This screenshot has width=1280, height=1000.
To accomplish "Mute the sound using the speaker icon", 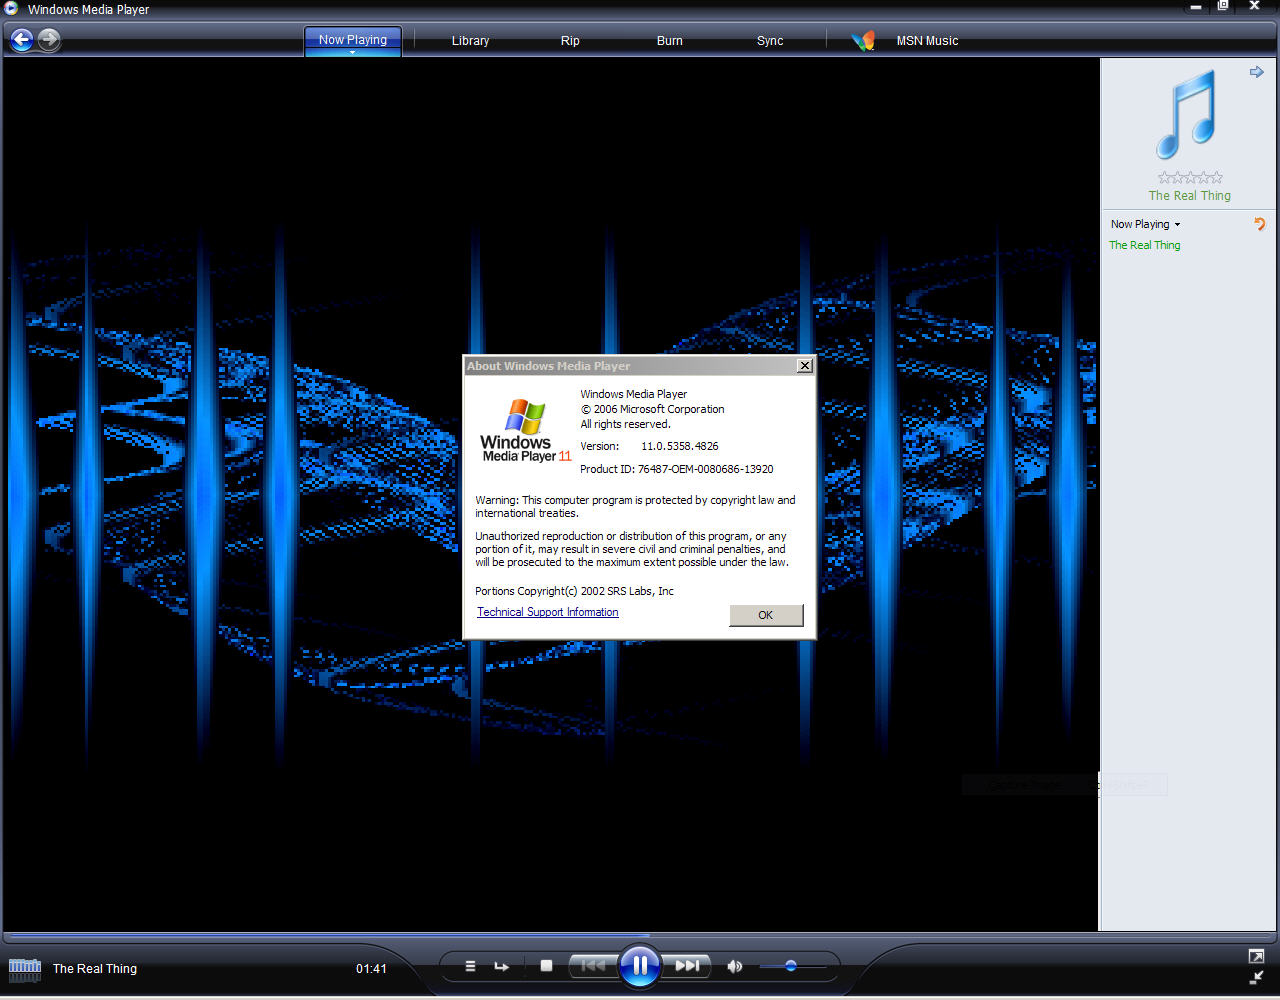I will coord(735,966).
